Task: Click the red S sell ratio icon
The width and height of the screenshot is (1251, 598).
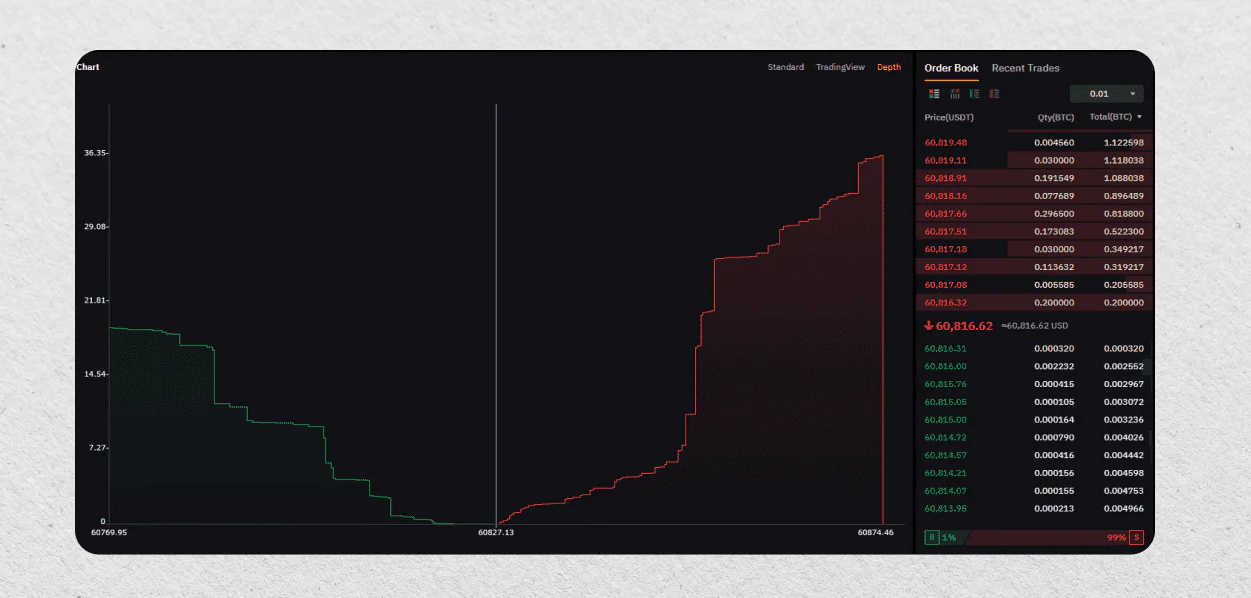Action: 1136,537
